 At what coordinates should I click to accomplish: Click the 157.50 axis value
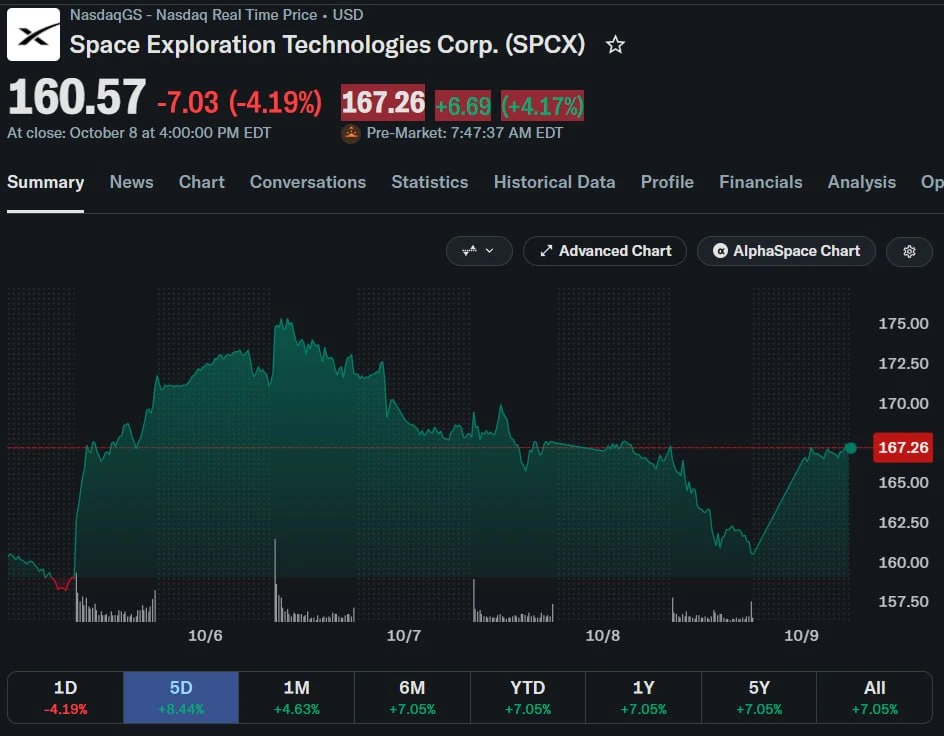[903, 602]
